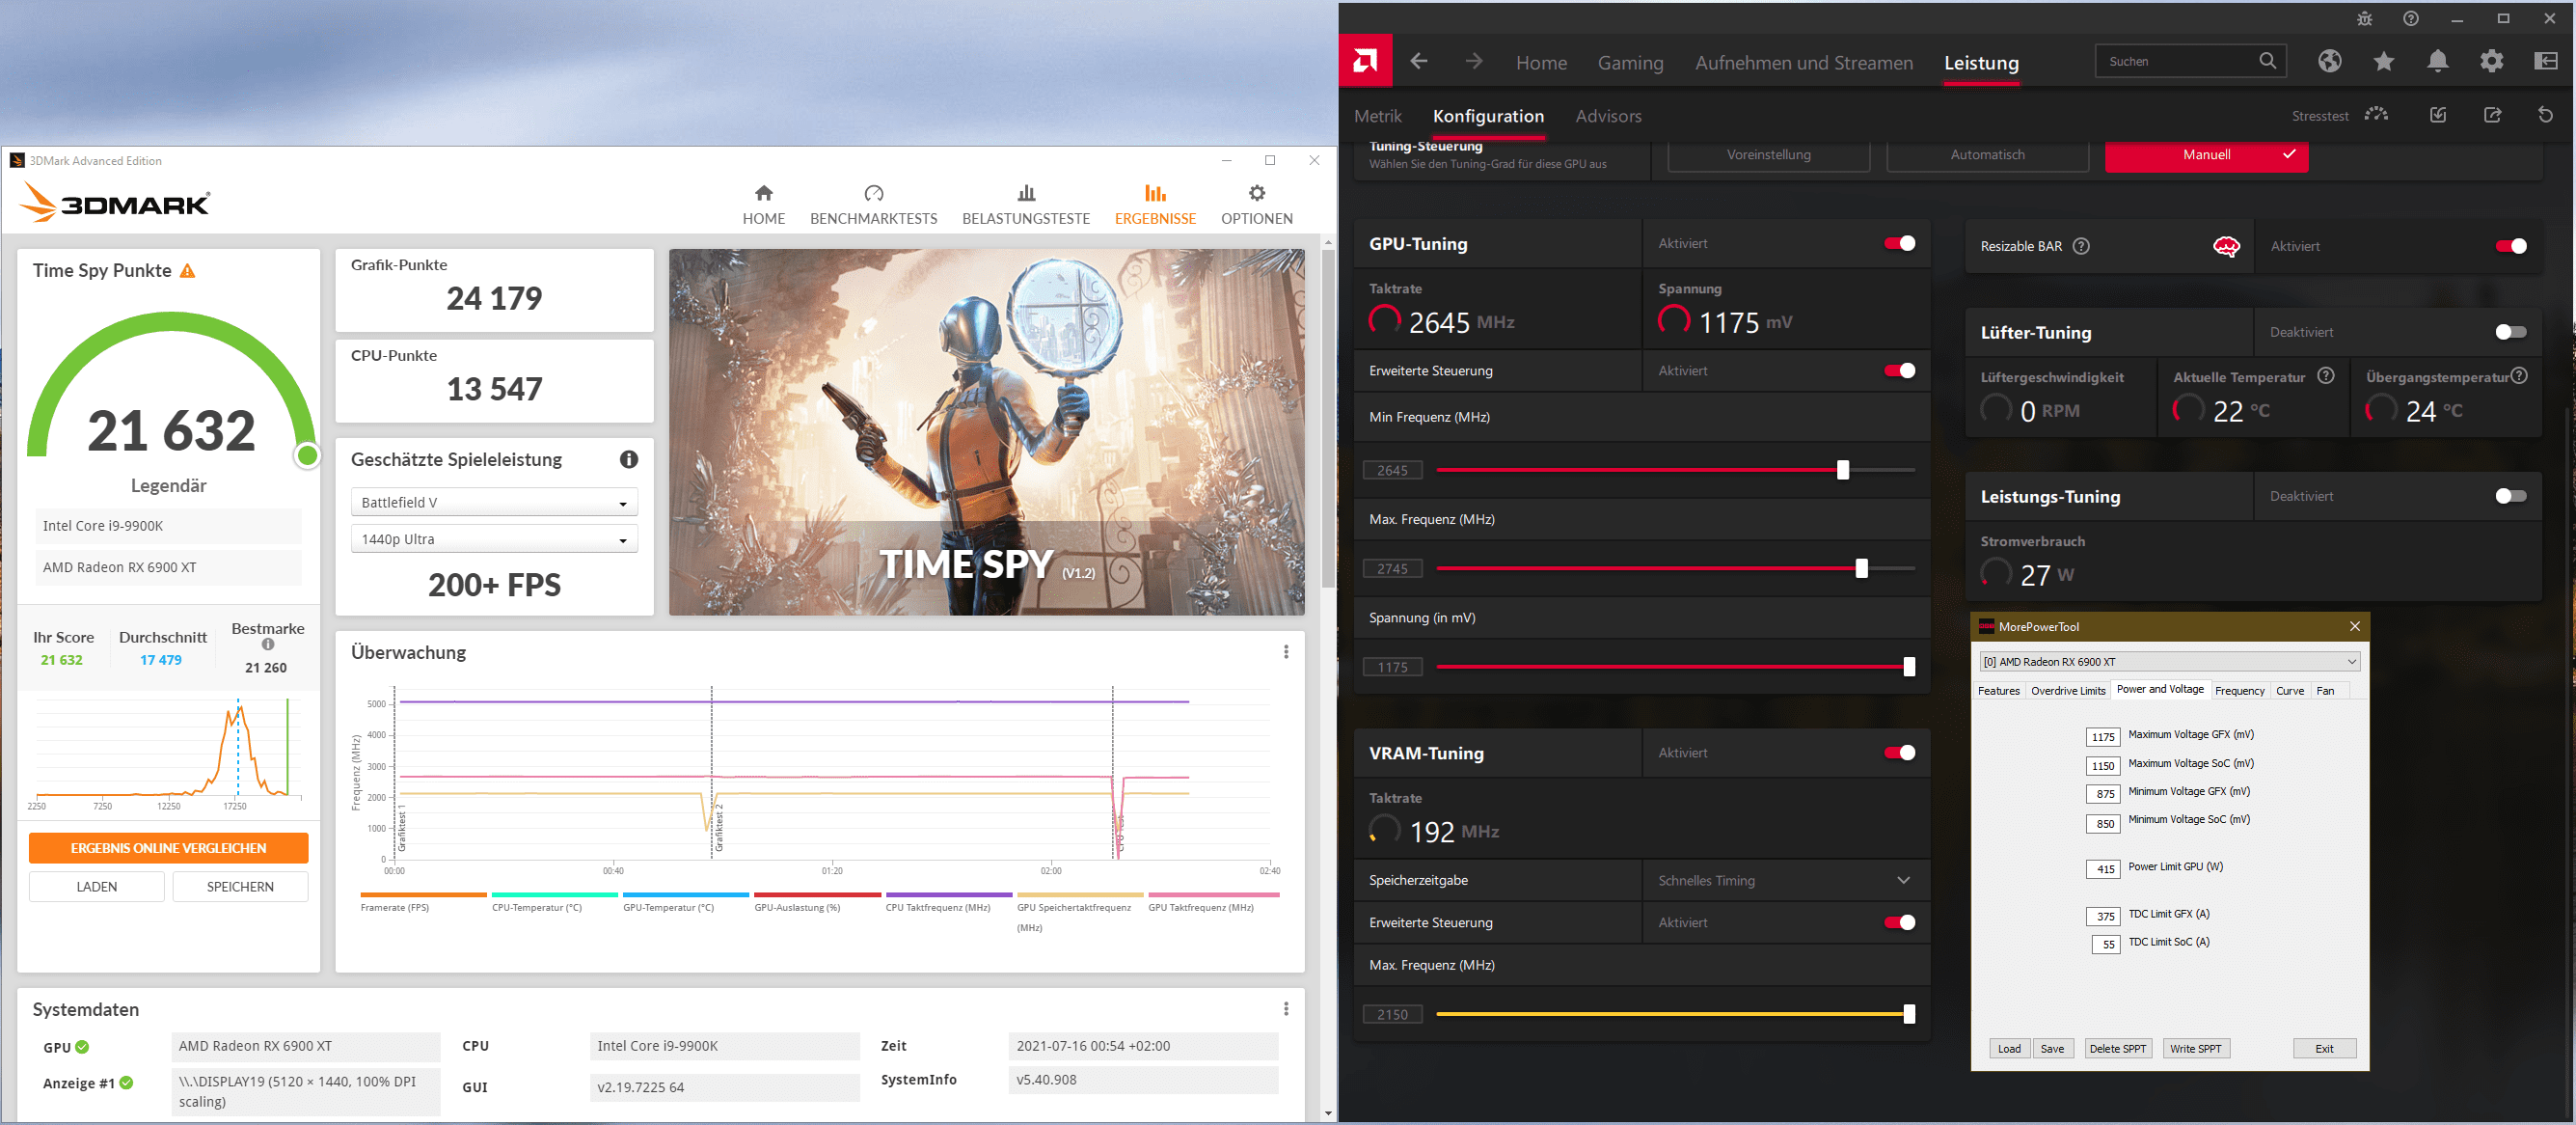Go forward with the right arrow in Radeon Software
The height and width of the screenshot is (1125, 2576).
coord(1474,61)
